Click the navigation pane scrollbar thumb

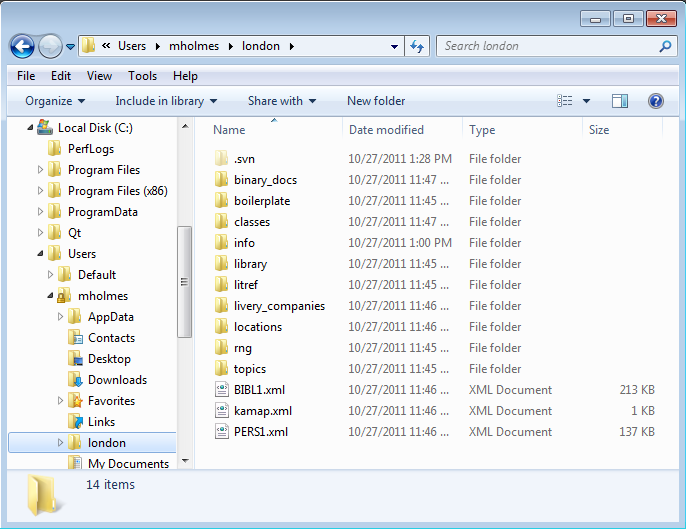coord(185,282)
